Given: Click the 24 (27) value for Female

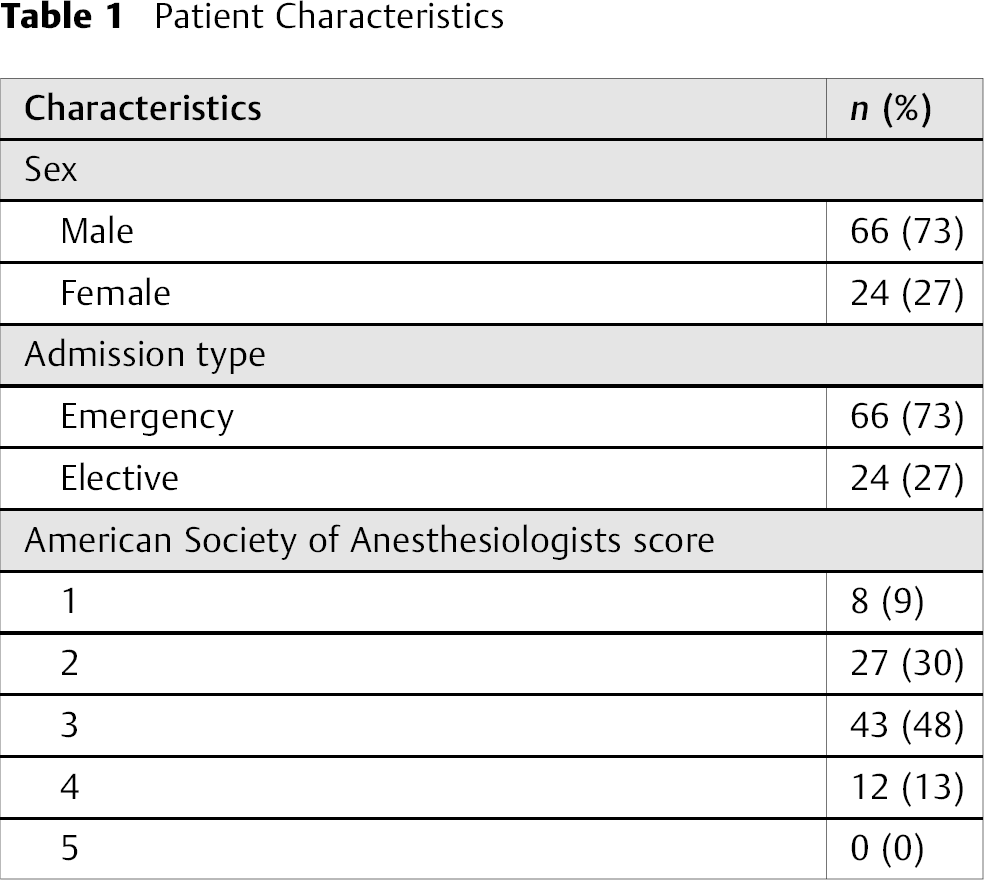Looking at the screenshot, I should coord(907,293).
